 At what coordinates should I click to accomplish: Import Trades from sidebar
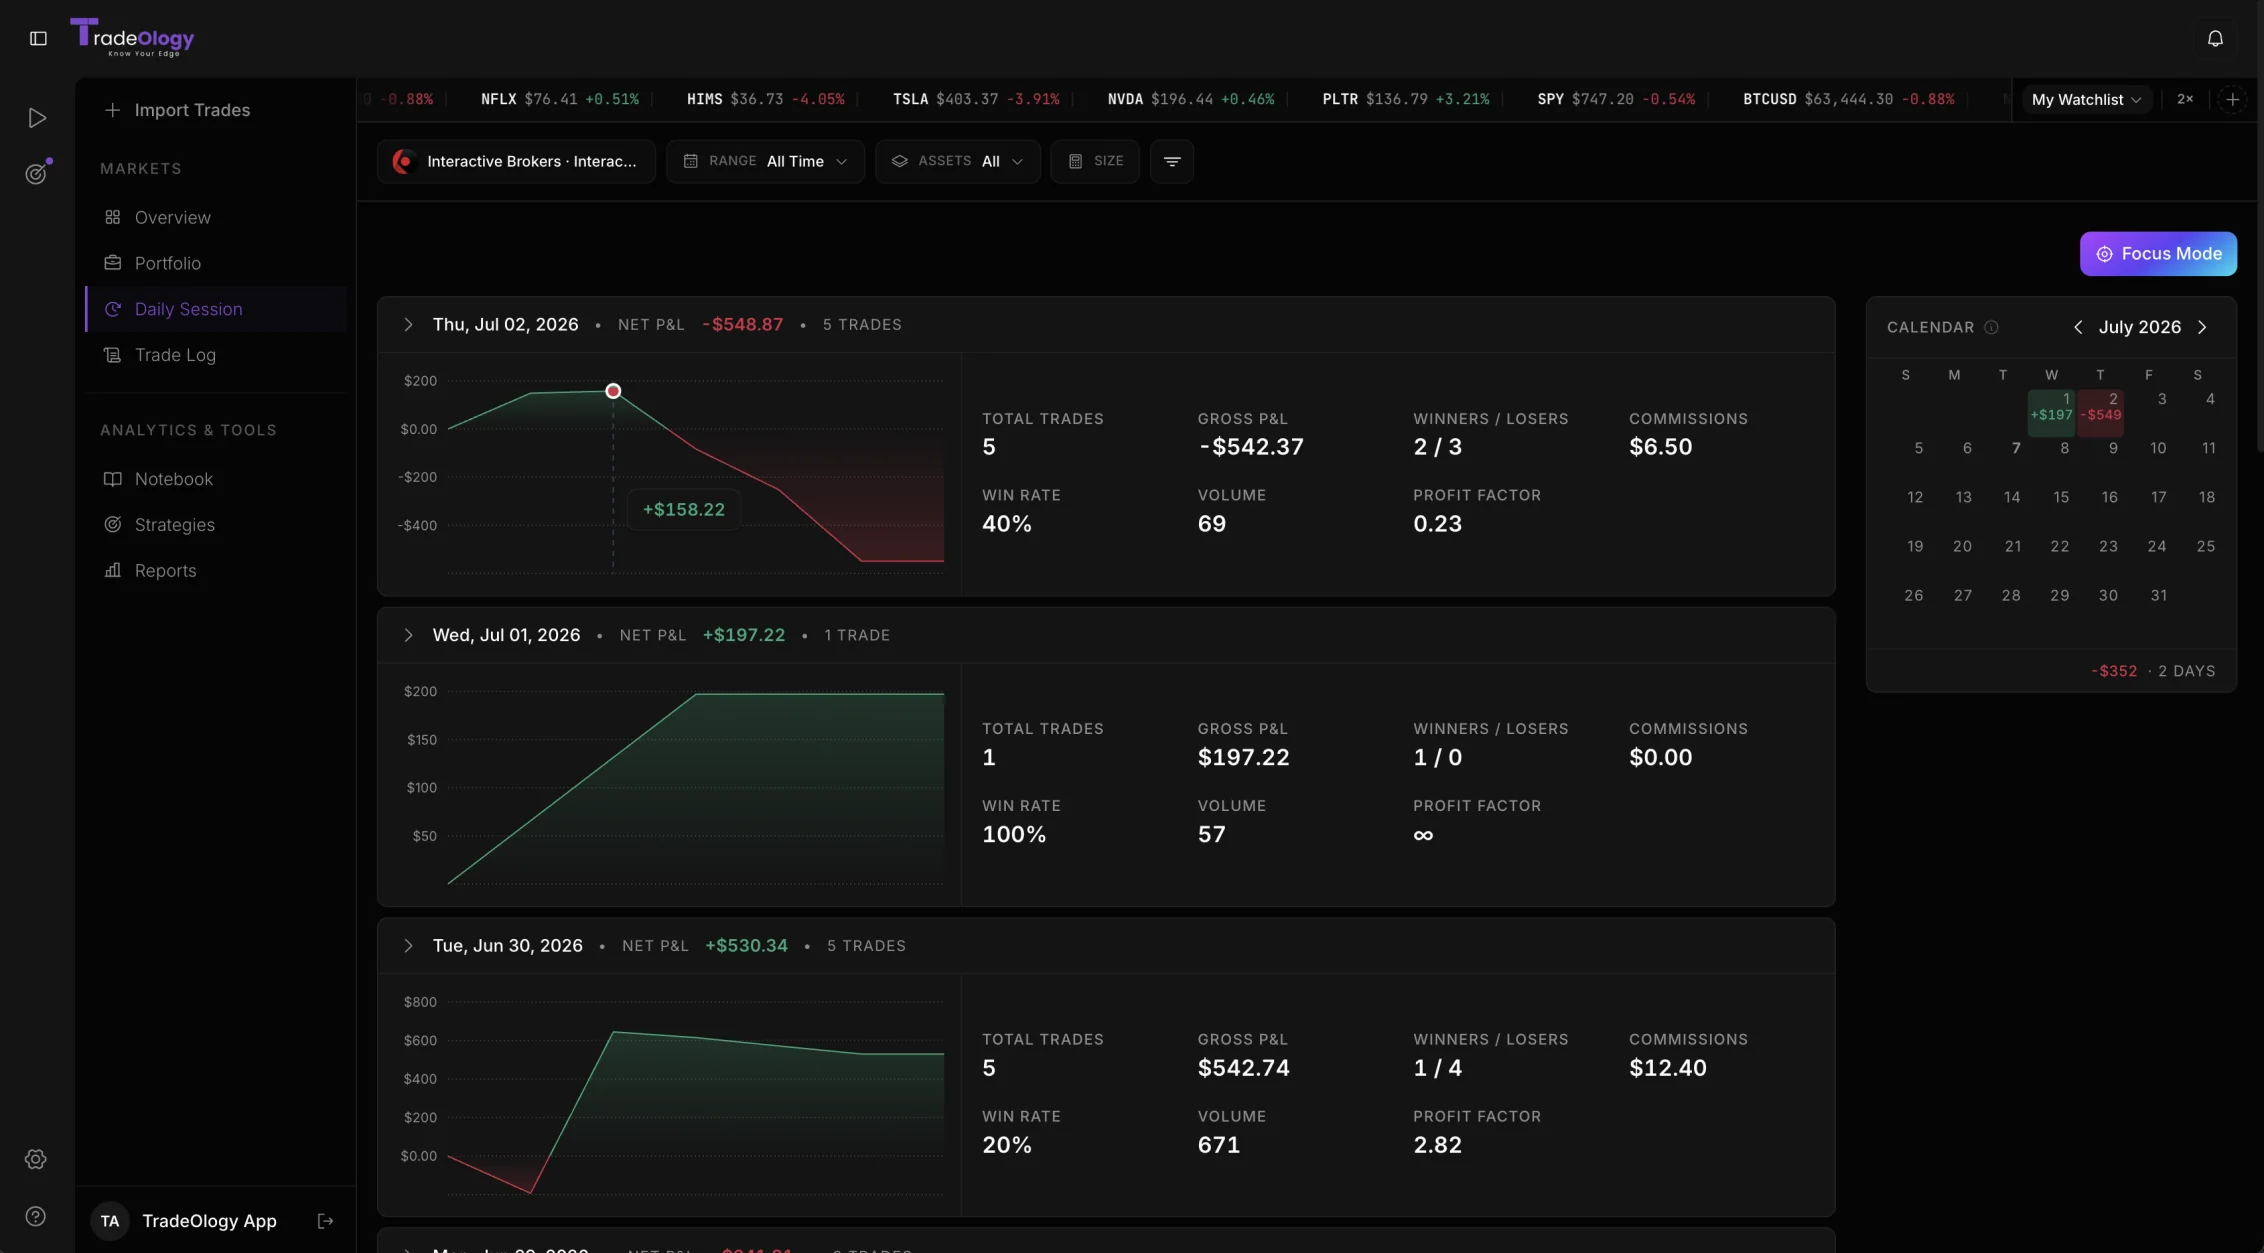(178, 110)
